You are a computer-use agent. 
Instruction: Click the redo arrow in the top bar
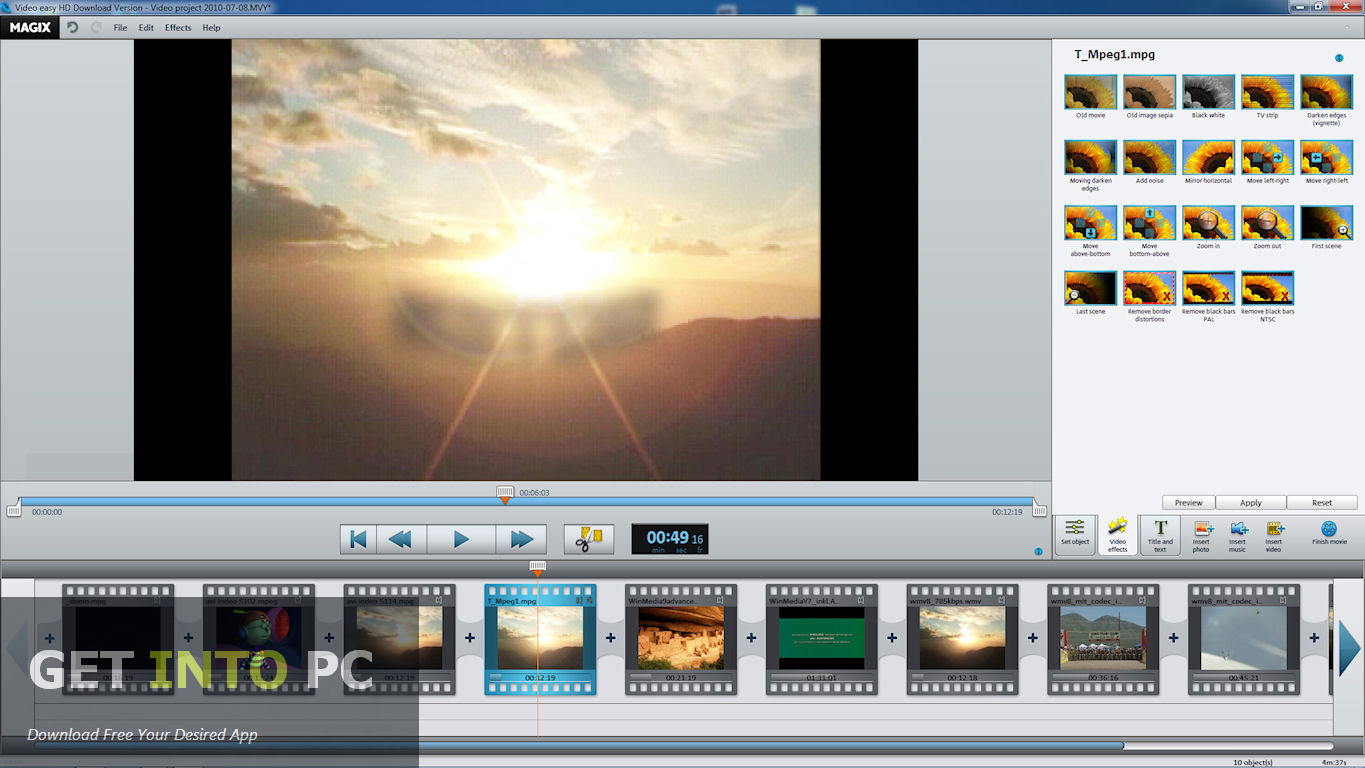click(x=96, y=28)
